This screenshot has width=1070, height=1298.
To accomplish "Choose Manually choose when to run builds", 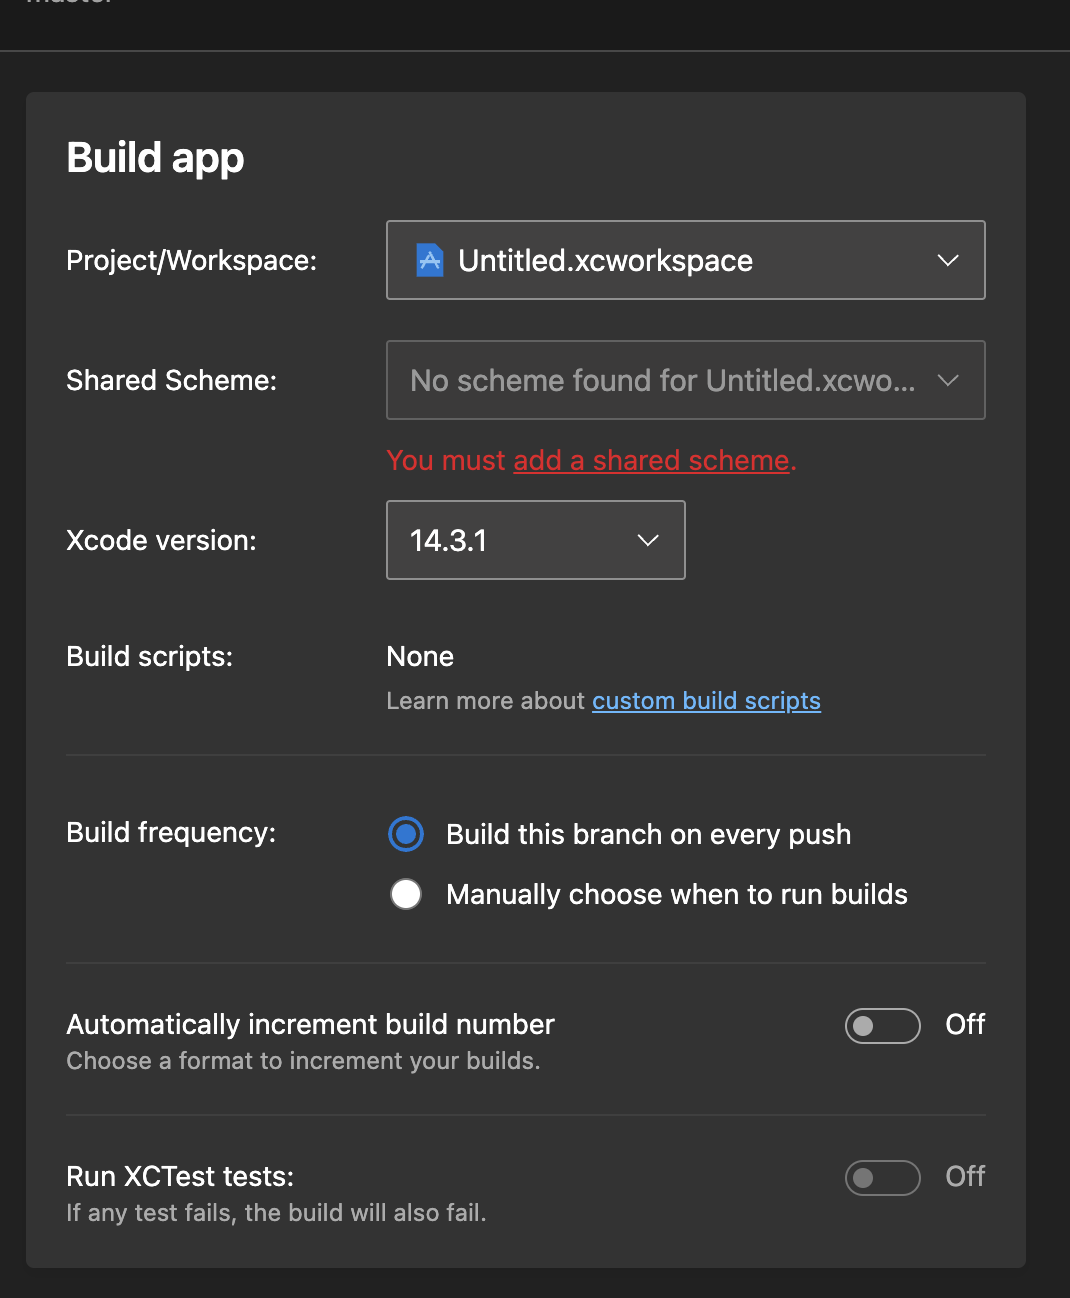I will (406, 894).
